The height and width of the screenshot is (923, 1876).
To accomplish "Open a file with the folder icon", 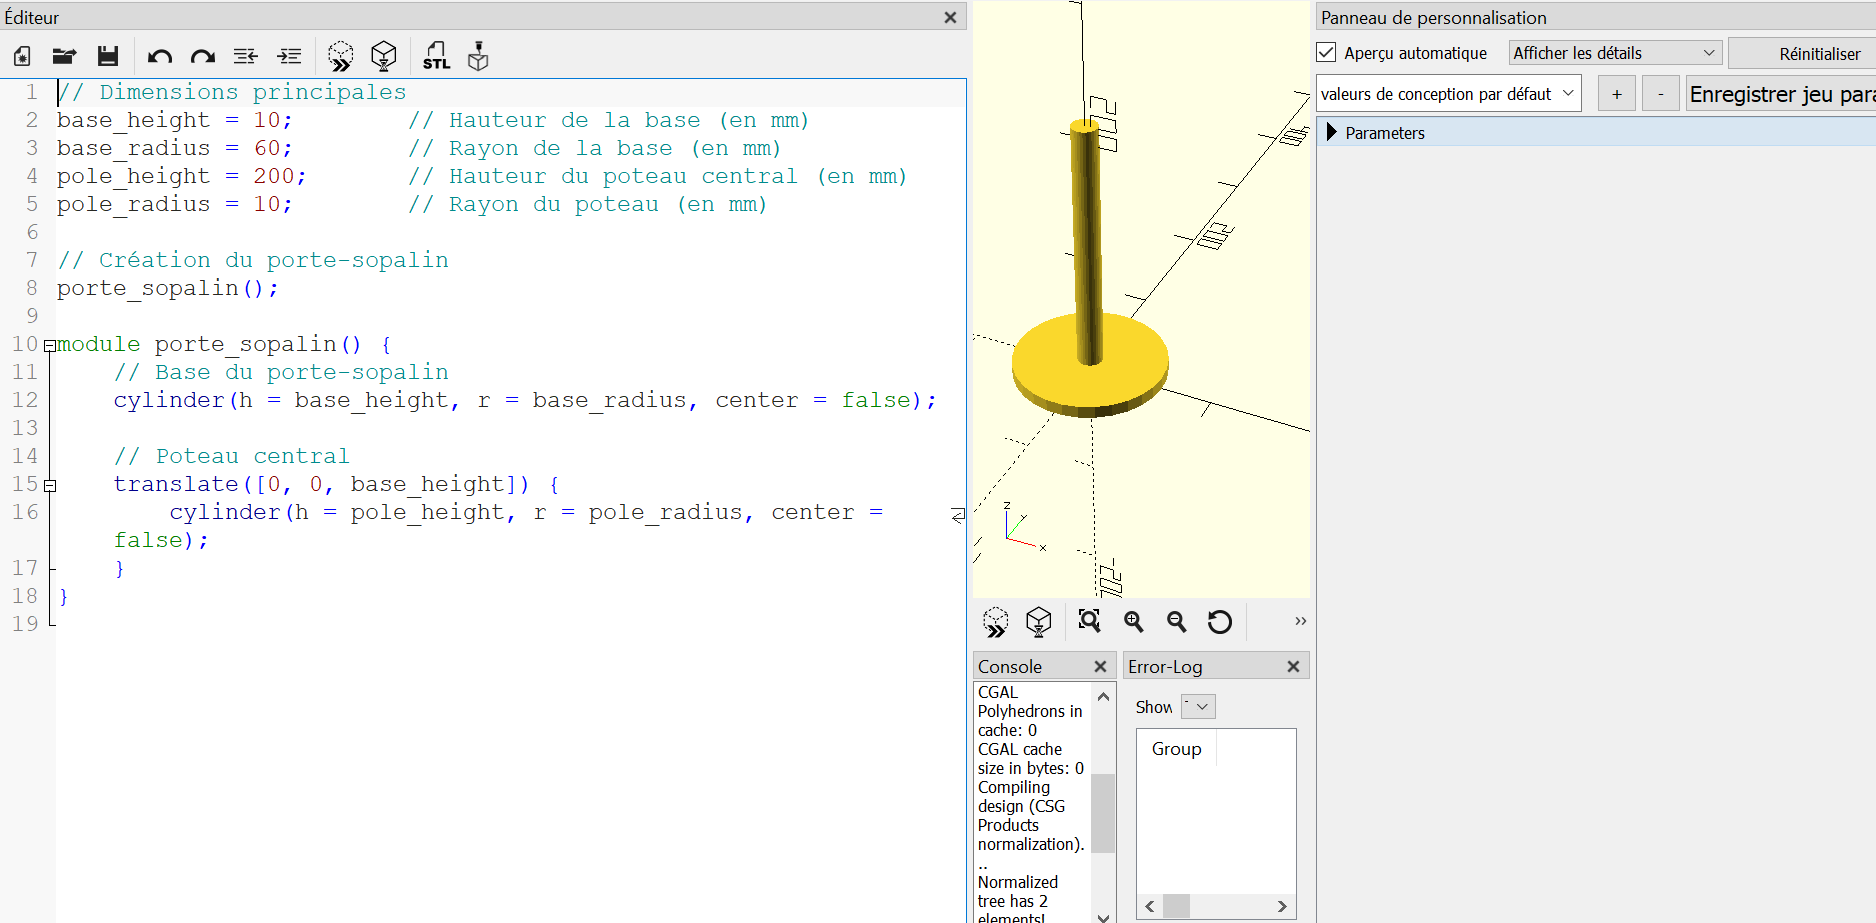I will pos(65,56).
